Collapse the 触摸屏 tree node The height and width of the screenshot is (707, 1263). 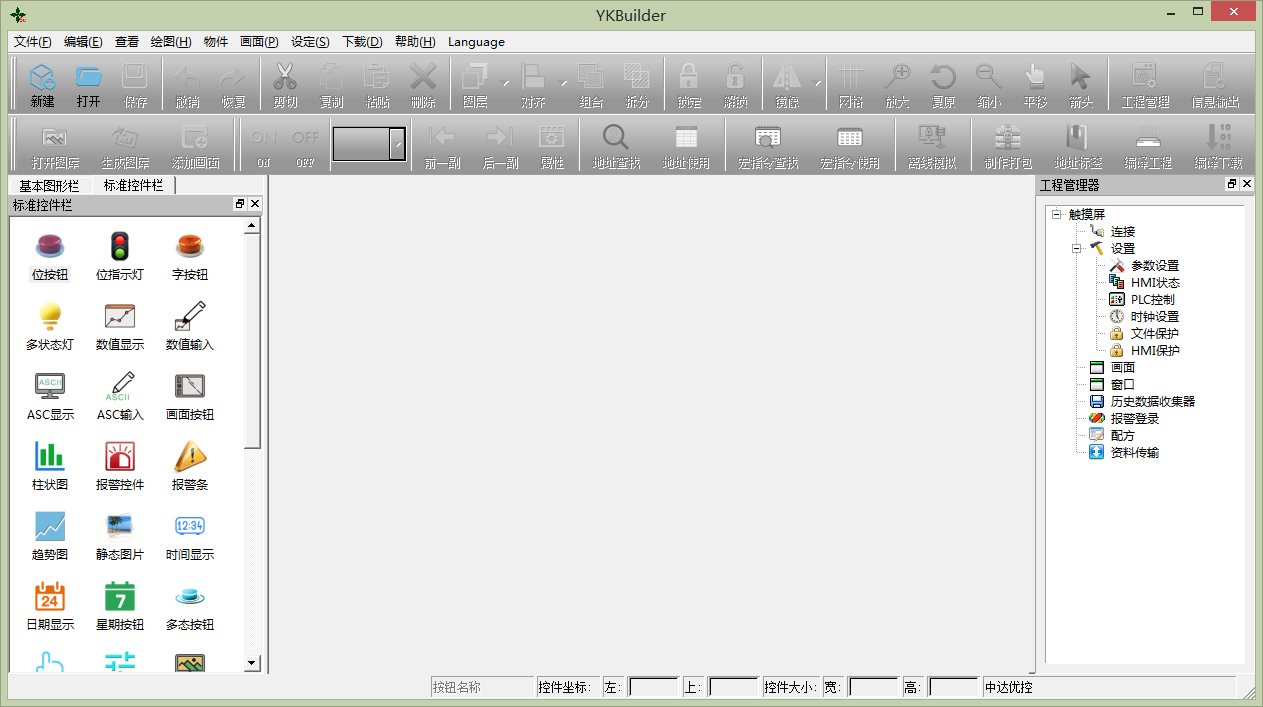(1056, 214)
